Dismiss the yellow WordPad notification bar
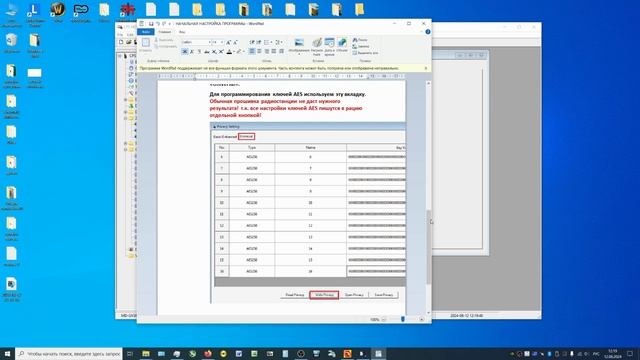 [x=426, y=68]
